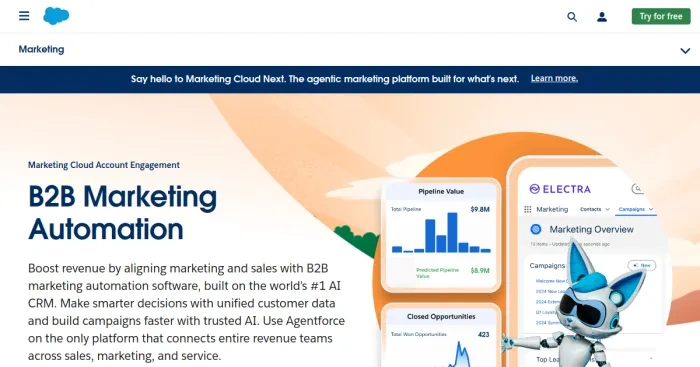Click the search icon in the Electra mockup
This screenshot has width=700, height=367.
coord(638,189)
